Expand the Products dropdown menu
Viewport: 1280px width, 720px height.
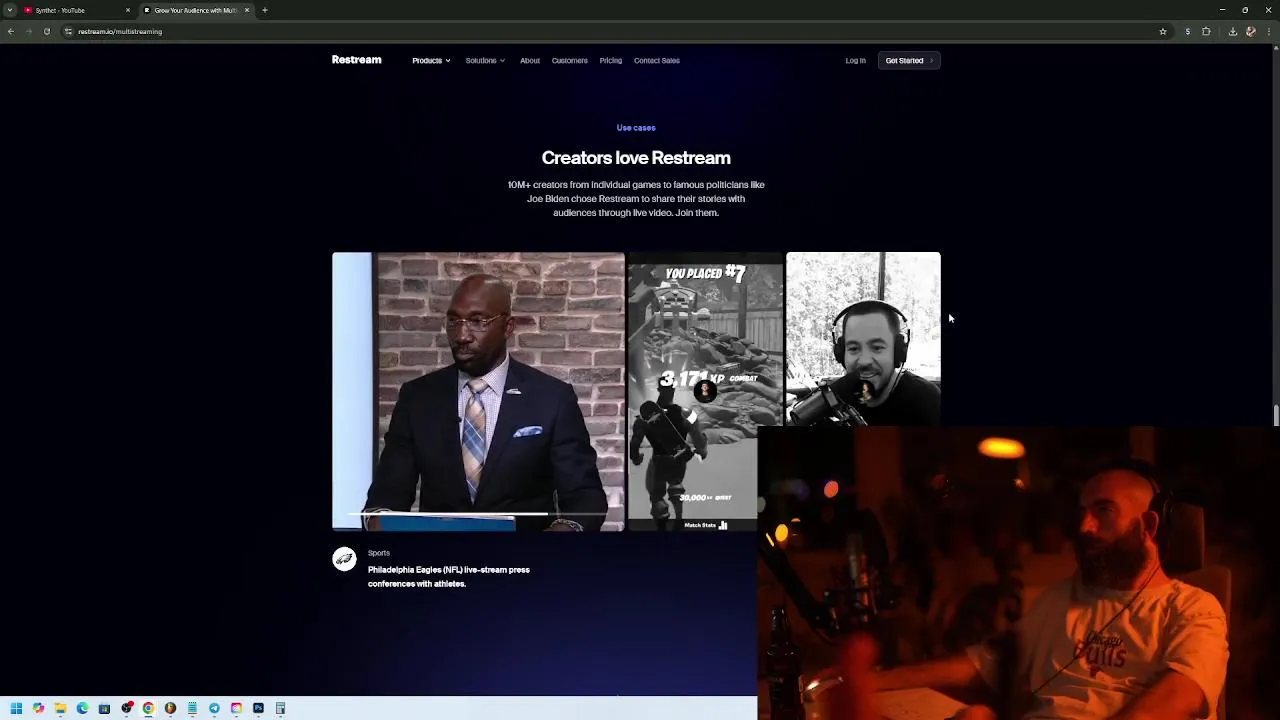pyautogui.click(x=431, y=60)
